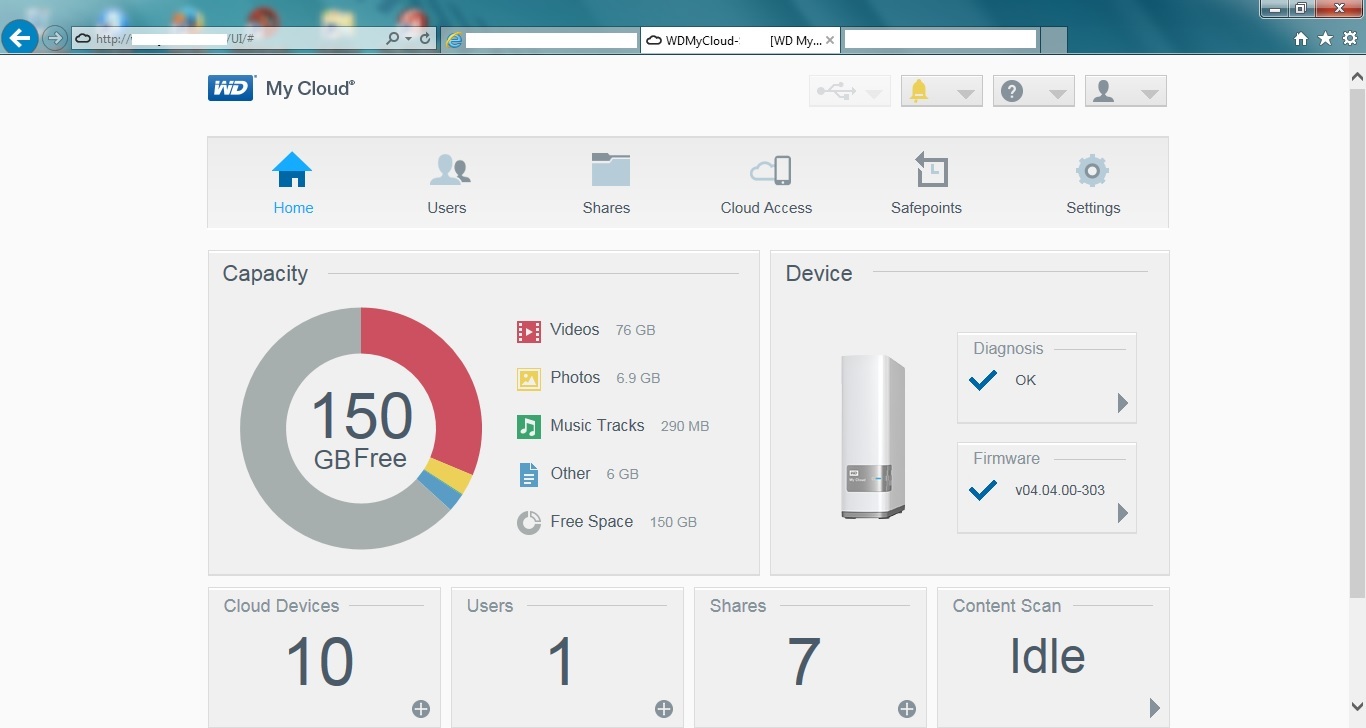Click the Other document icon in Capacity

click(528, 475)
